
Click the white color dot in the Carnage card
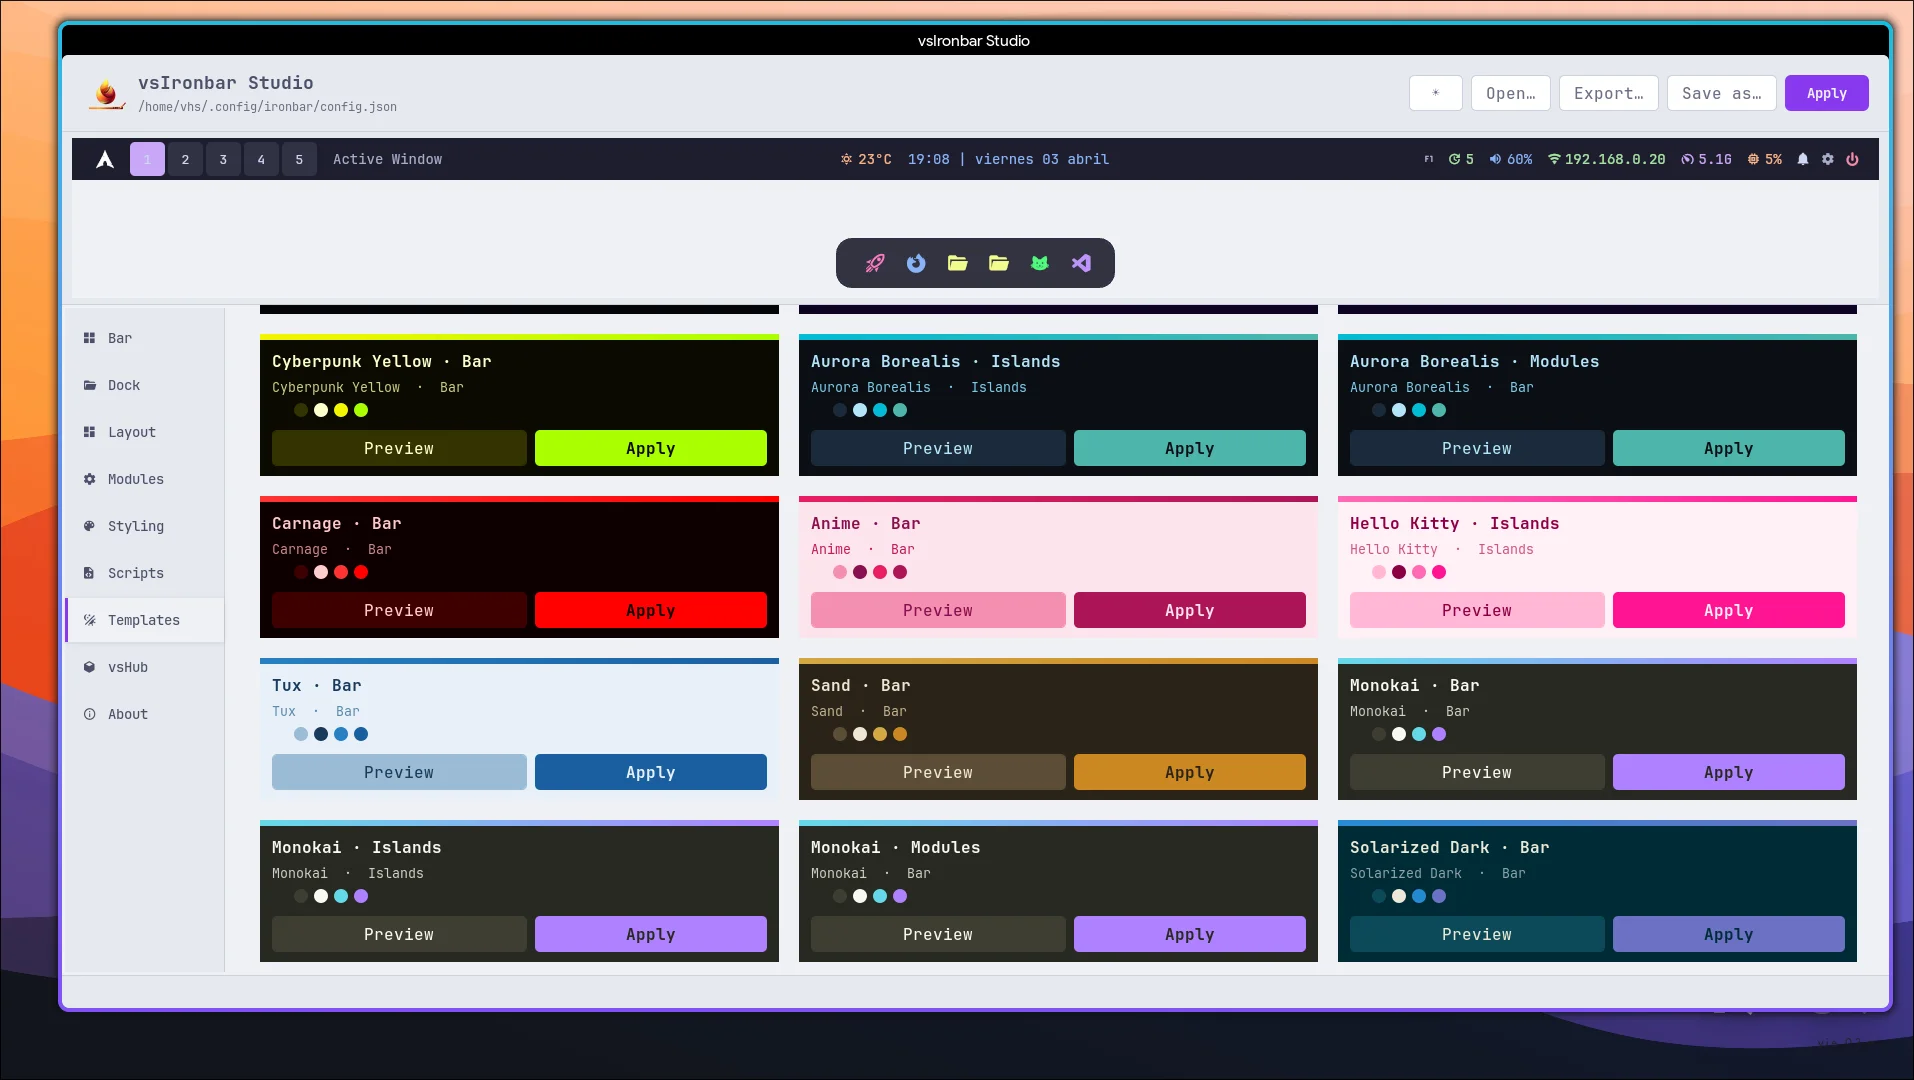321,572
